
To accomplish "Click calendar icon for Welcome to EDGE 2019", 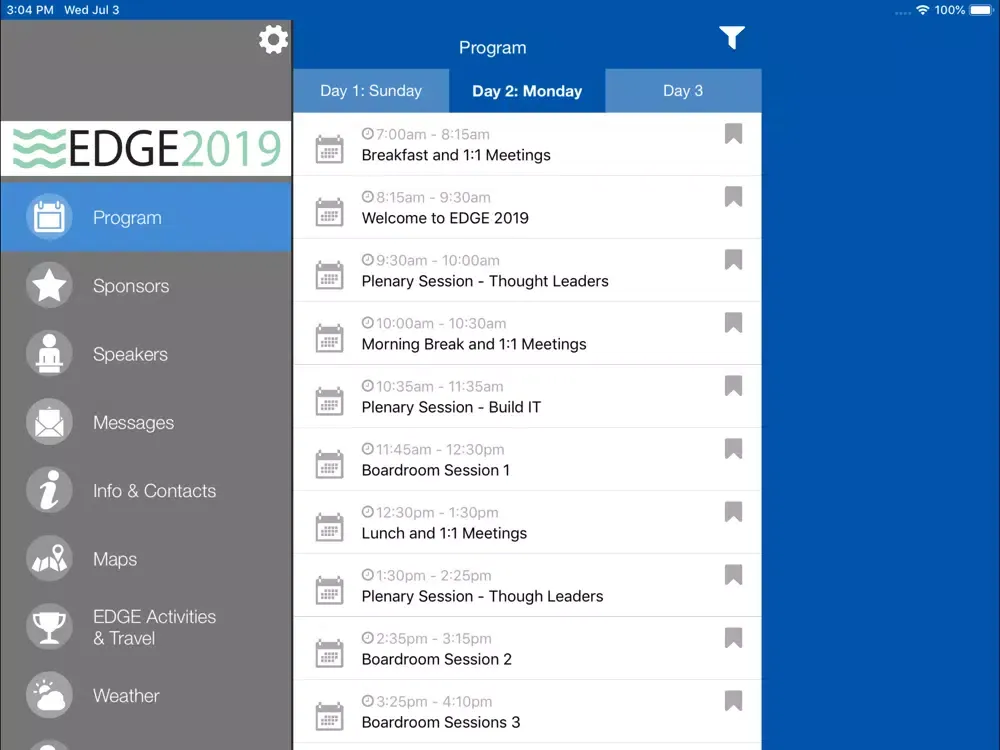I will [x=330, y=212].
